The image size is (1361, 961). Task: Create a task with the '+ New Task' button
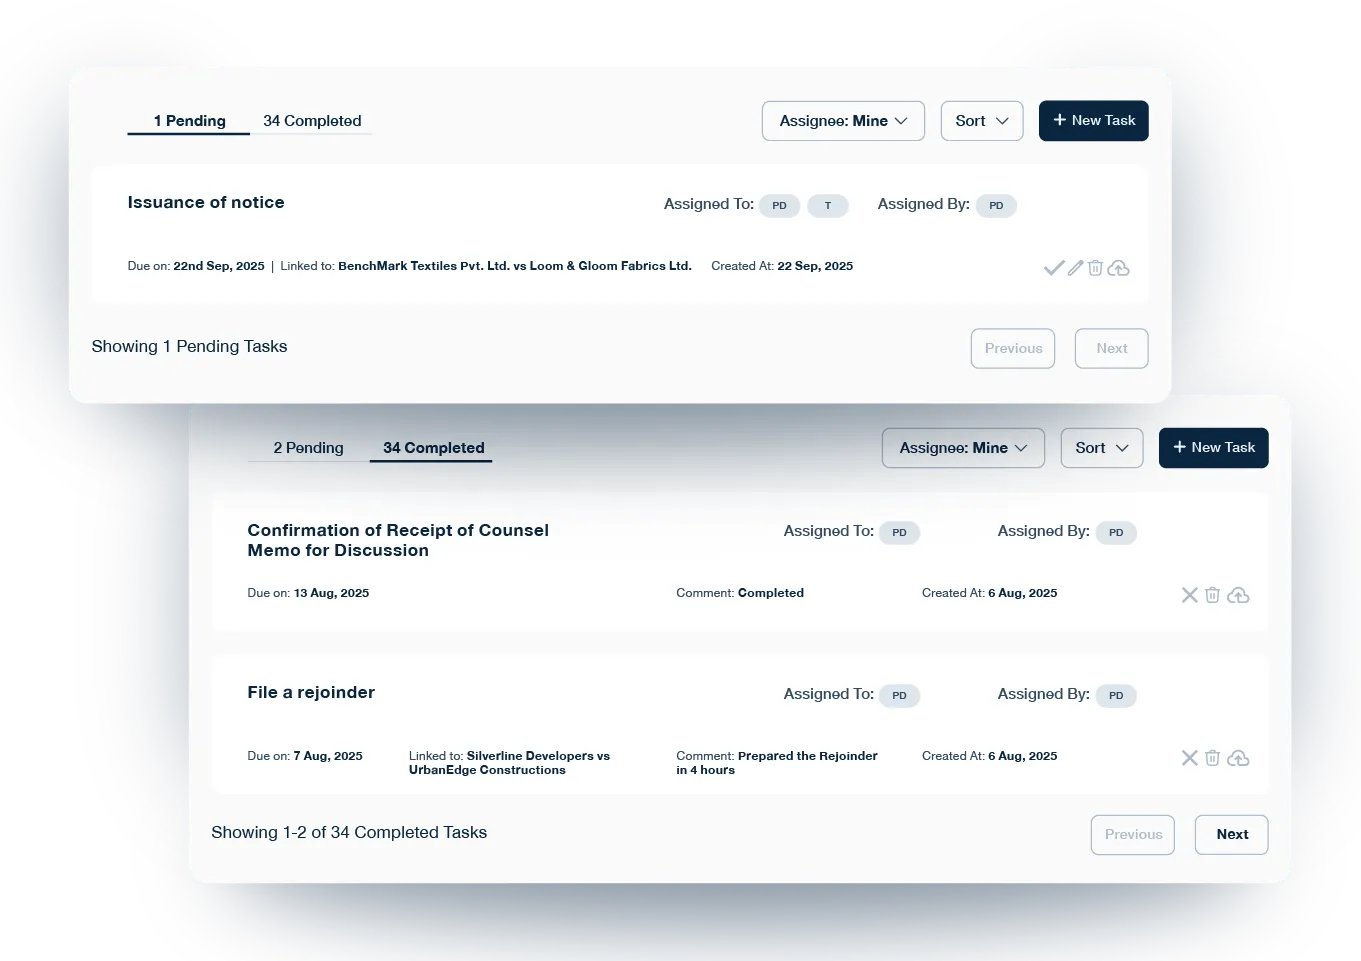point(1093,120)
